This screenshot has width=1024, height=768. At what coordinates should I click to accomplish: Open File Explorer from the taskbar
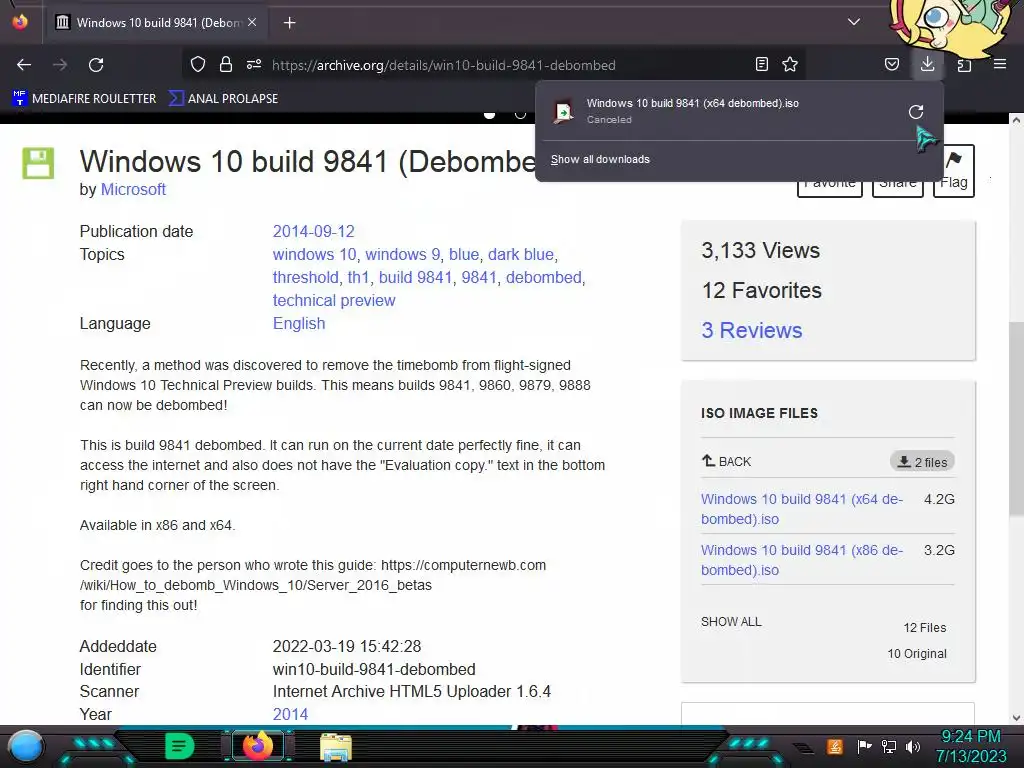(336, 747)
